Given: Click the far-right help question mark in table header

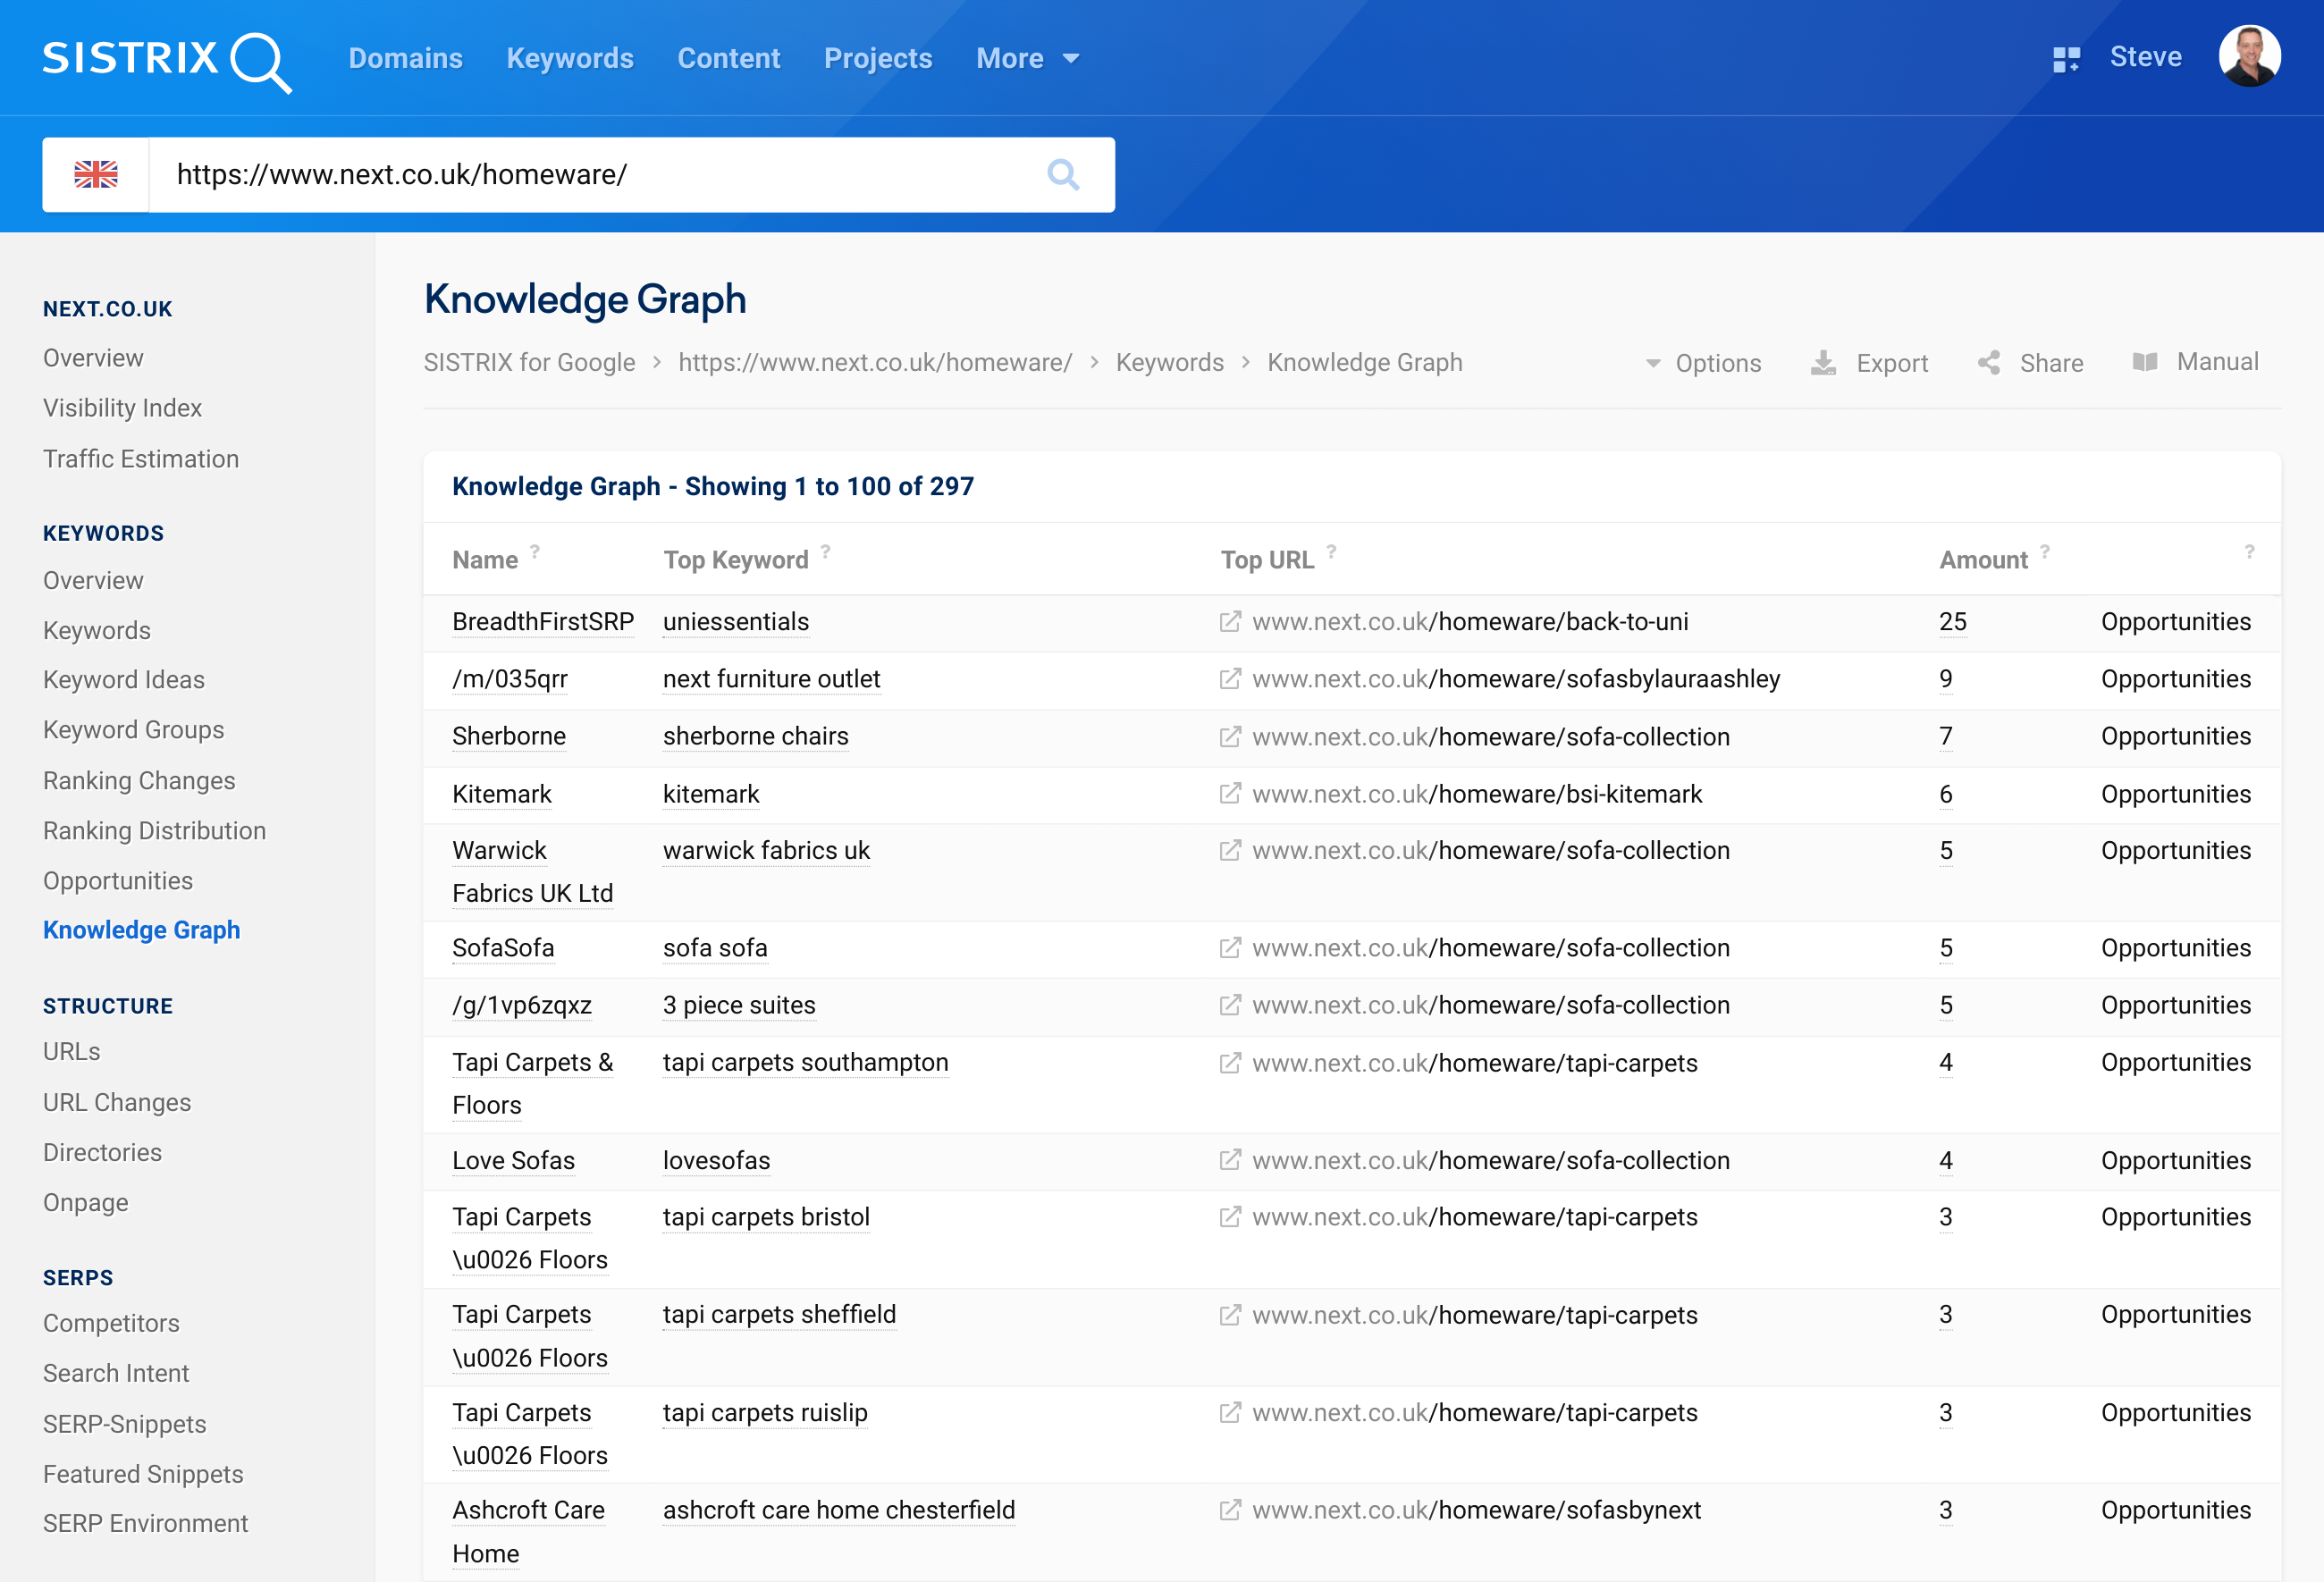Looking at the screenshot, I should [x=2249, y=551].
